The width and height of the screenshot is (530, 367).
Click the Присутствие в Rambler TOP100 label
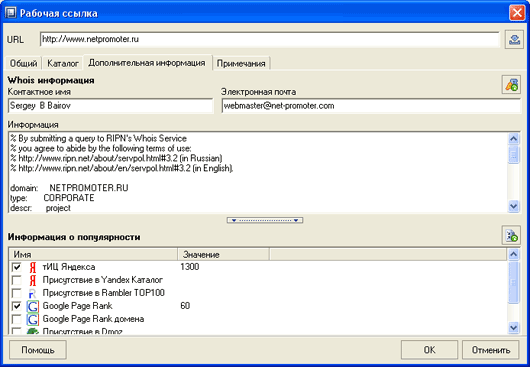pos(103,293)
